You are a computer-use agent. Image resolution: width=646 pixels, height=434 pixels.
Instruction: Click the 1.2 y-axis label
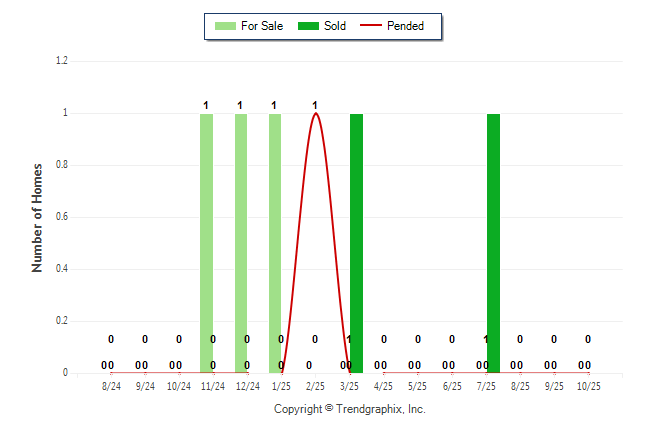[x=61, y=61]
